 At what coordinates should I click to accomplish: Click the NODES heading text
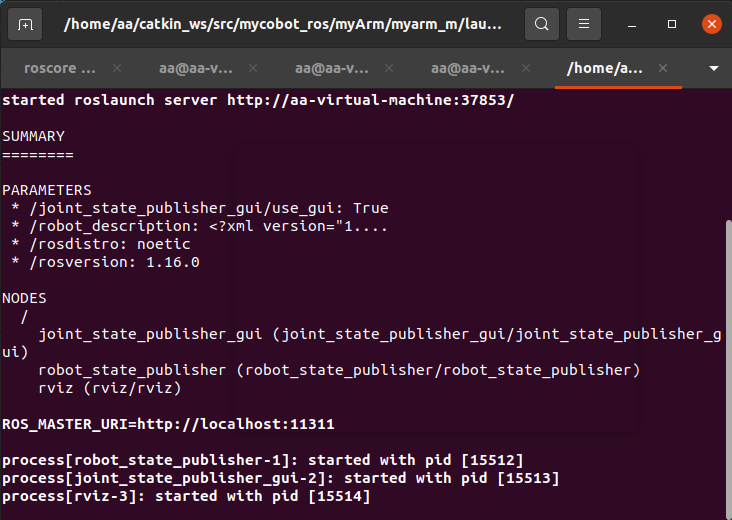pyautogui.click(x=24, y=298)
